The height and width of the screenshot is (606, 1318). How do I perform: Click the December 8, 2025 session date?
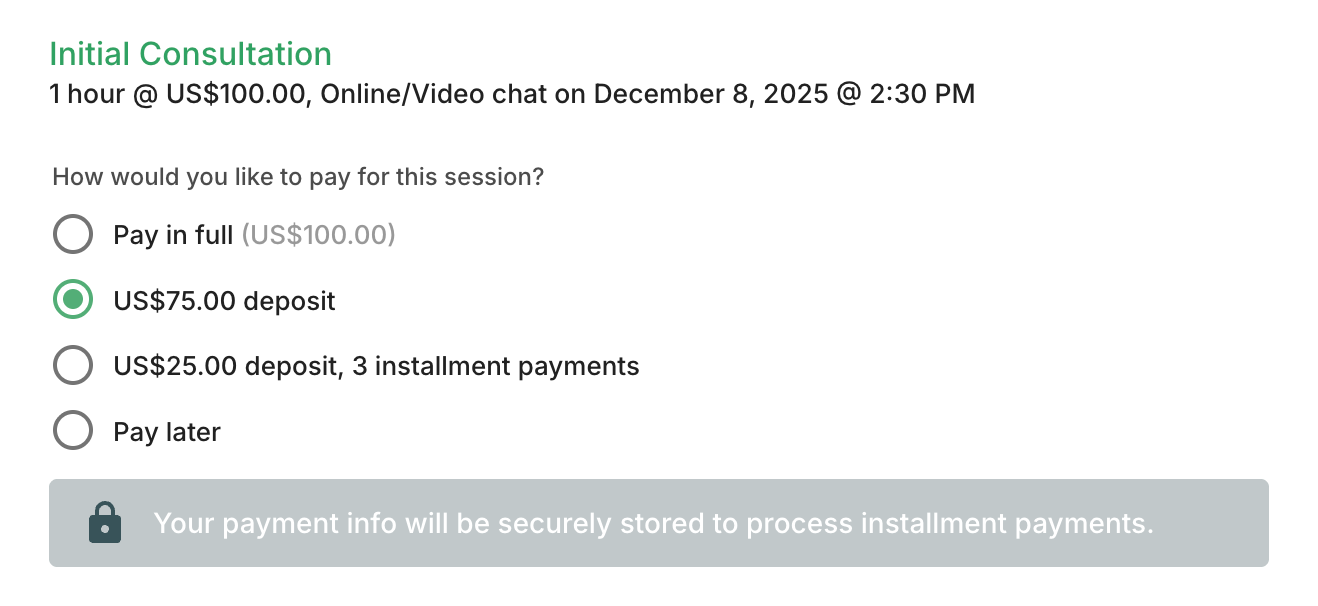(x=710, y=95)
